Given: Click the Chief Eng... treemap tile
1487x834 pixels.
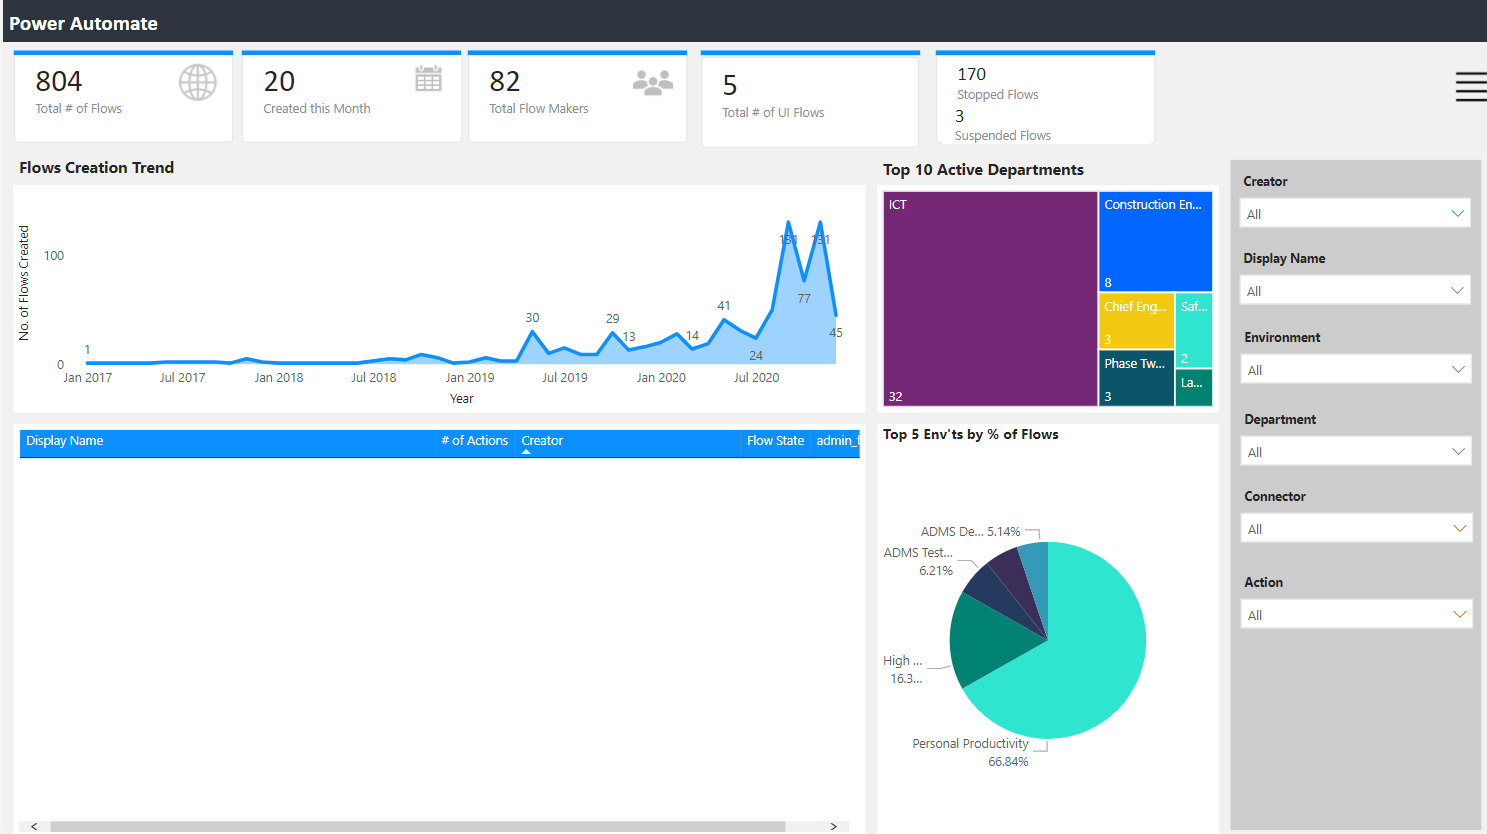Looking at the screenshot, I should 1136,320.
